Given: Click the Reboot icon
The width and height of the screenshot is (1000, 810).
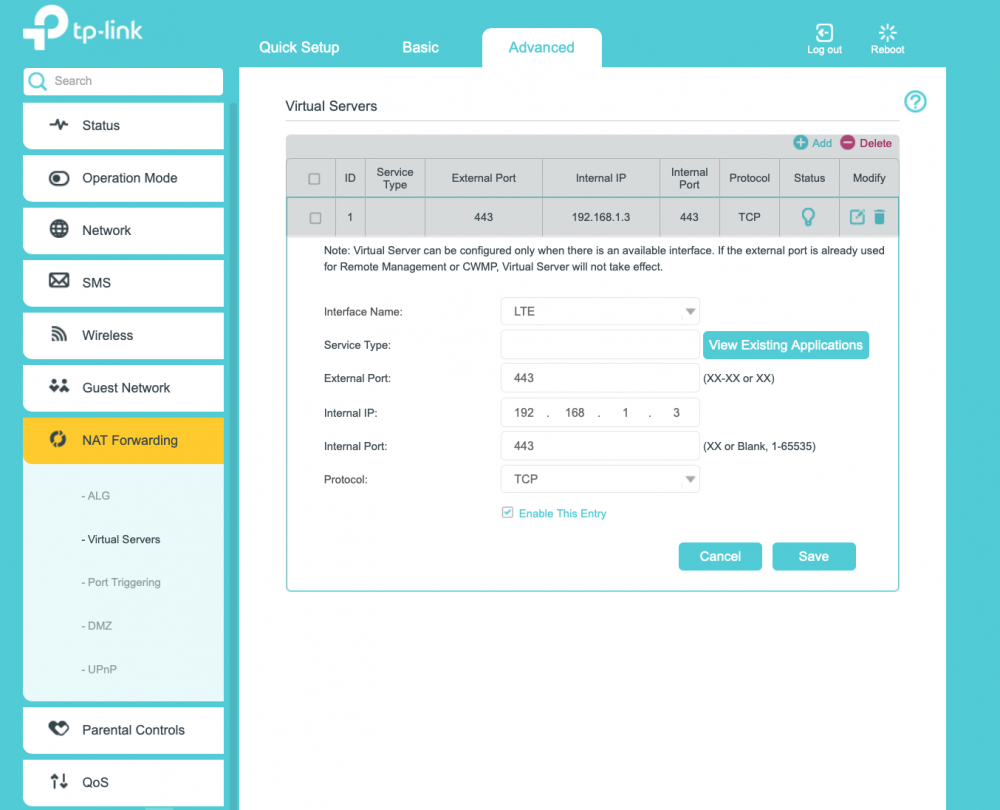Looking at the screenshot, I should coord(887,33).
